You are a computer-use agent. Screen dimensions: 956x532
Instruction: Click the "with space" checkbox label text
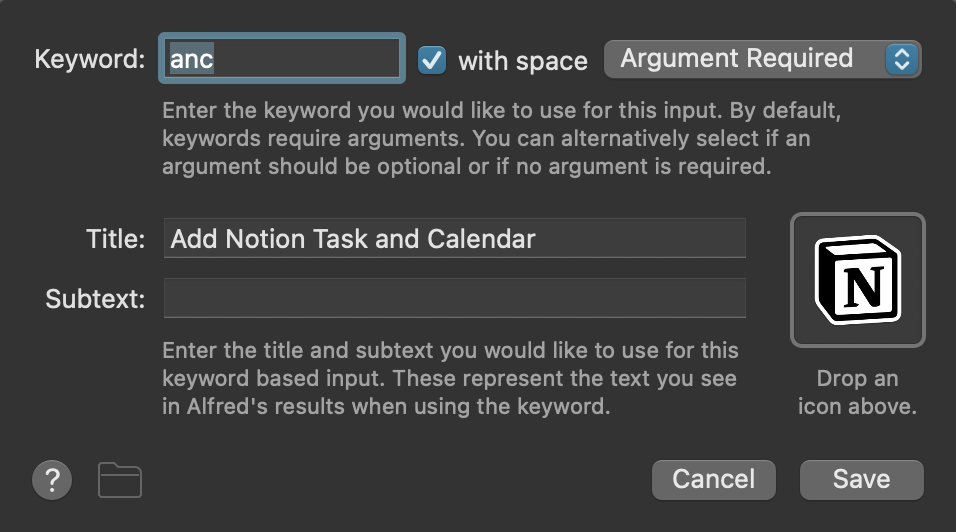(522, 61)
